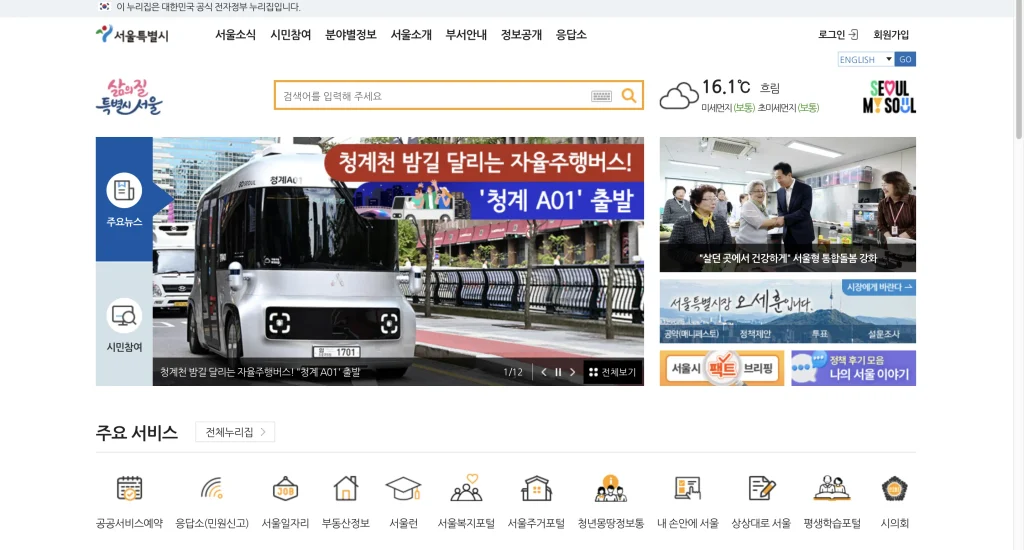
Task: Click the 16.1℃ temperature reading
Action: tap(726, 87)
